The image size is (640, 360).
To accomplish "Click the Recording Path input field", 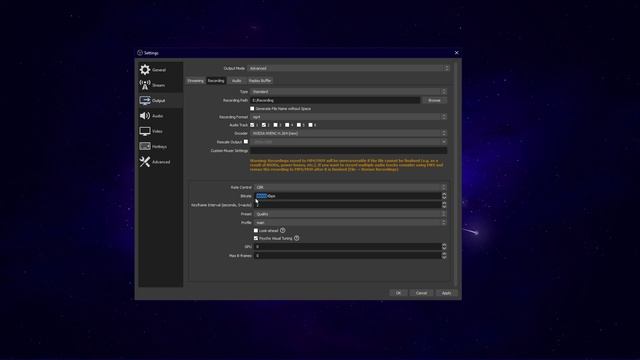I will (x=335, y=100).
